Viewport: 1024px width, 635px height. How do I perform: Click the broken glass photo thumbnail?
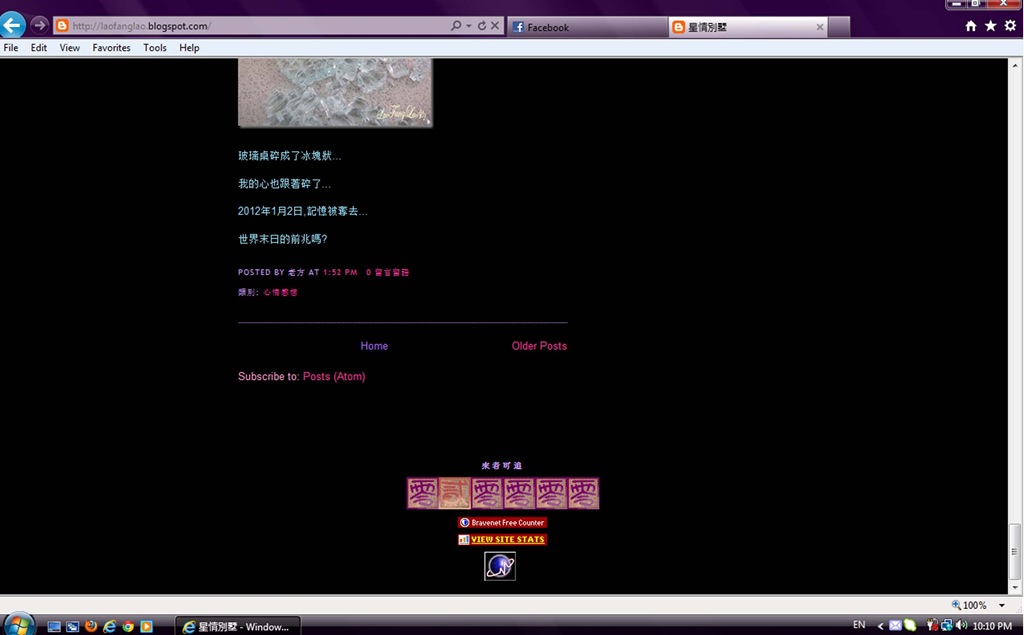pos(335,93)
